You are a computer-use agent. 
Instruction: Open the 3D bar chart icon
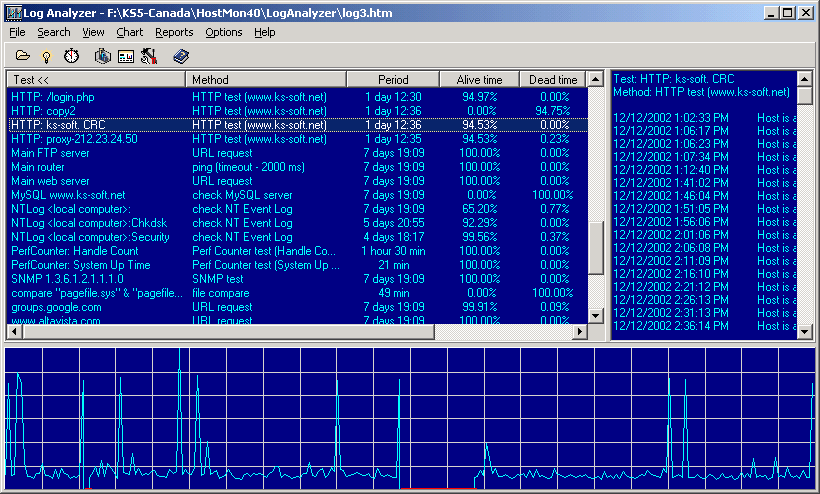[x=102, y=55]
